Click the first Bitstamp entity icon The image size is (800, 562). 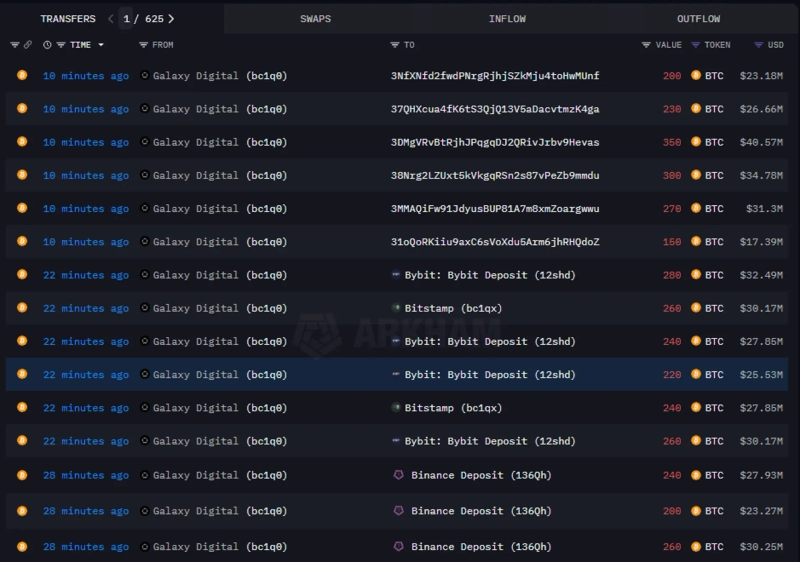[396, 308]
